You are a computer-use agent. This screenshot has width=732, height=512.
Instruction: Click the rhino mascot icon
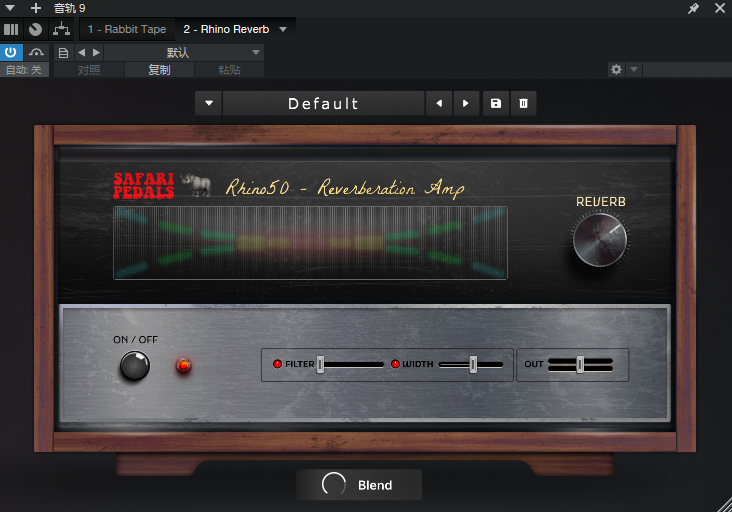pyautogui.click(x=197, y=184)
